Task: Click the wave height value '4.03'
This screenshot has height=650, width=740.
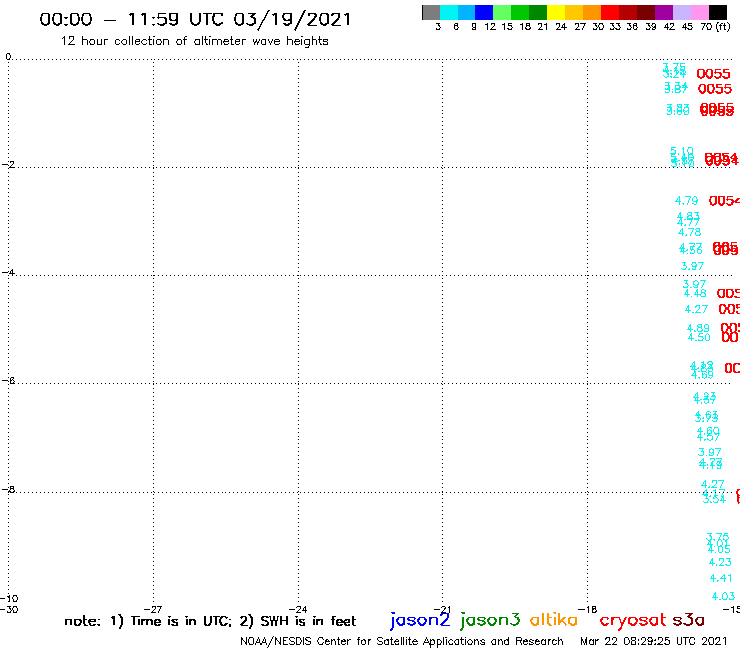Action: 723,596
